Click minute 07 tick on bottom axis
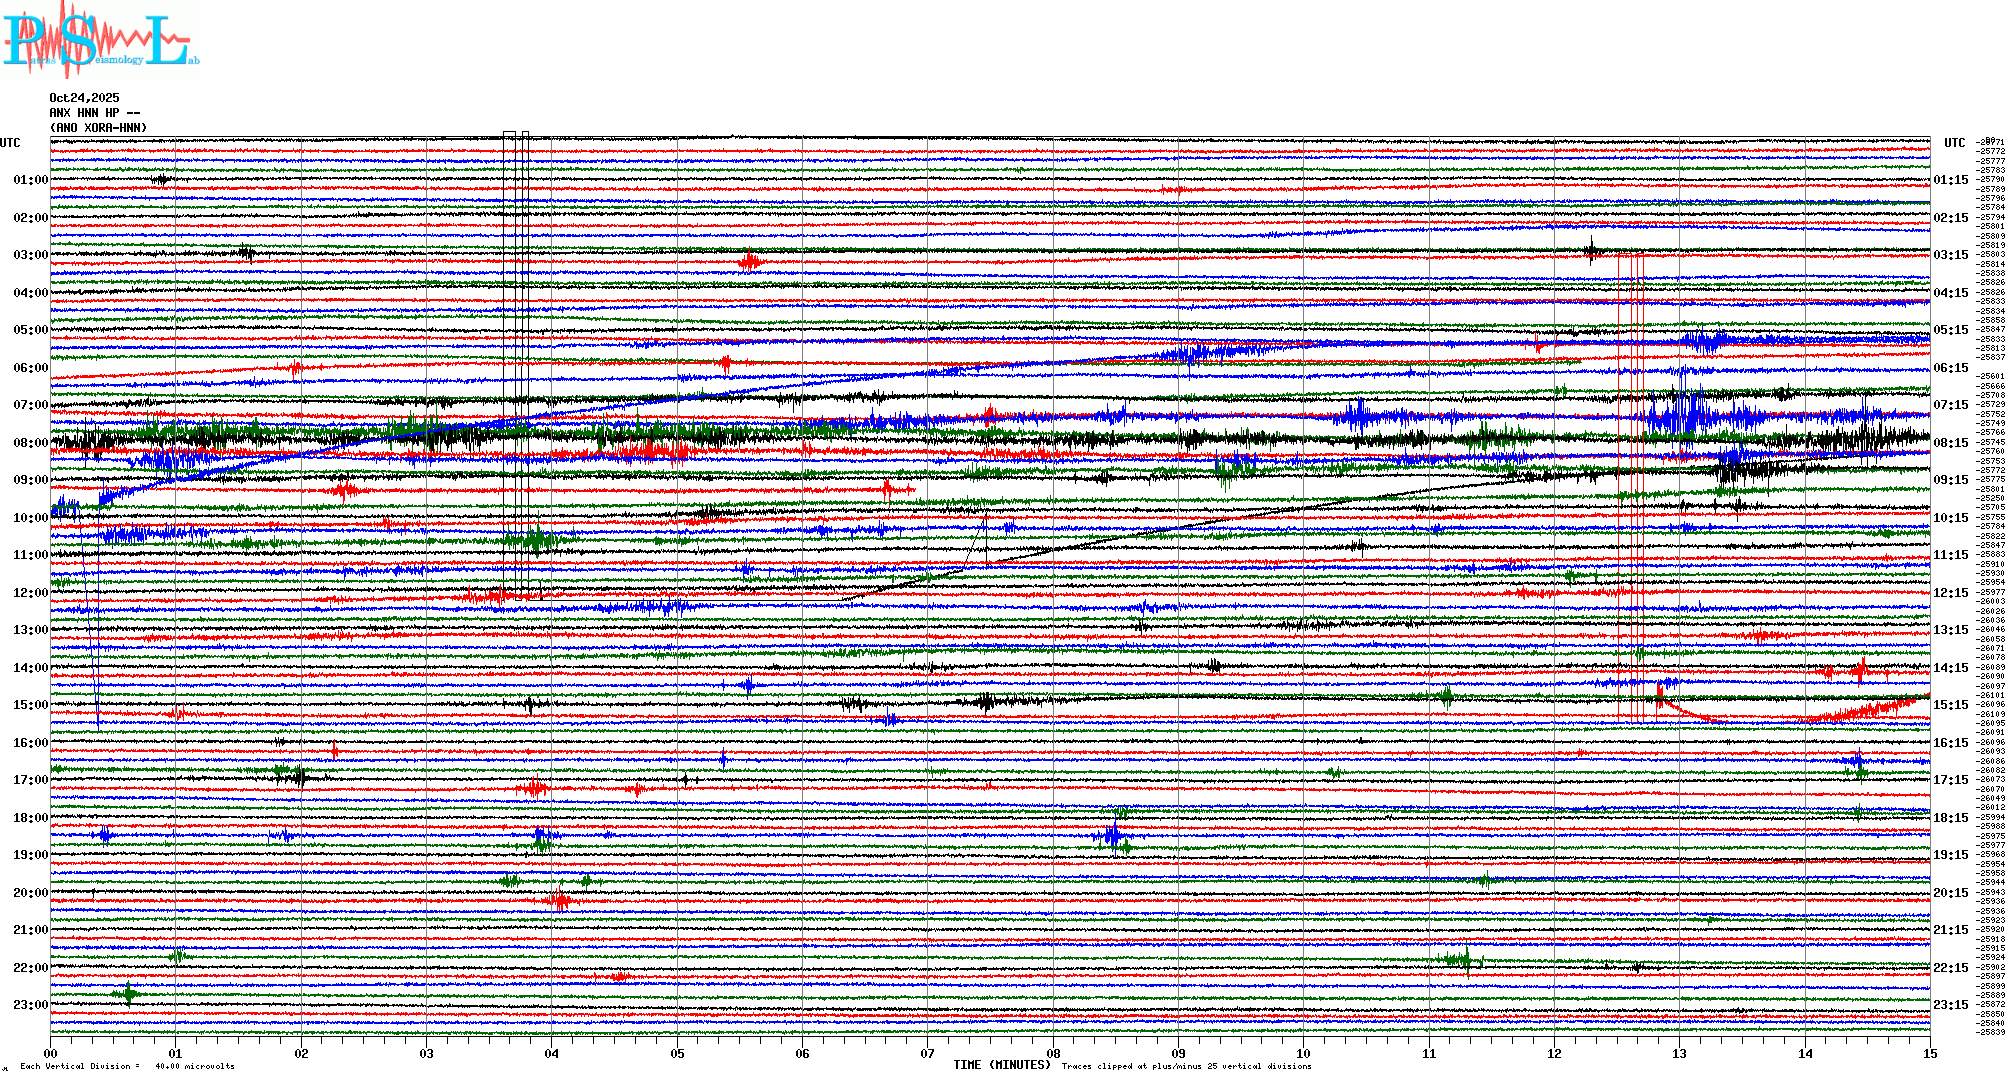Viewport: 2010px width, 1080px height. pos(927,1053)
